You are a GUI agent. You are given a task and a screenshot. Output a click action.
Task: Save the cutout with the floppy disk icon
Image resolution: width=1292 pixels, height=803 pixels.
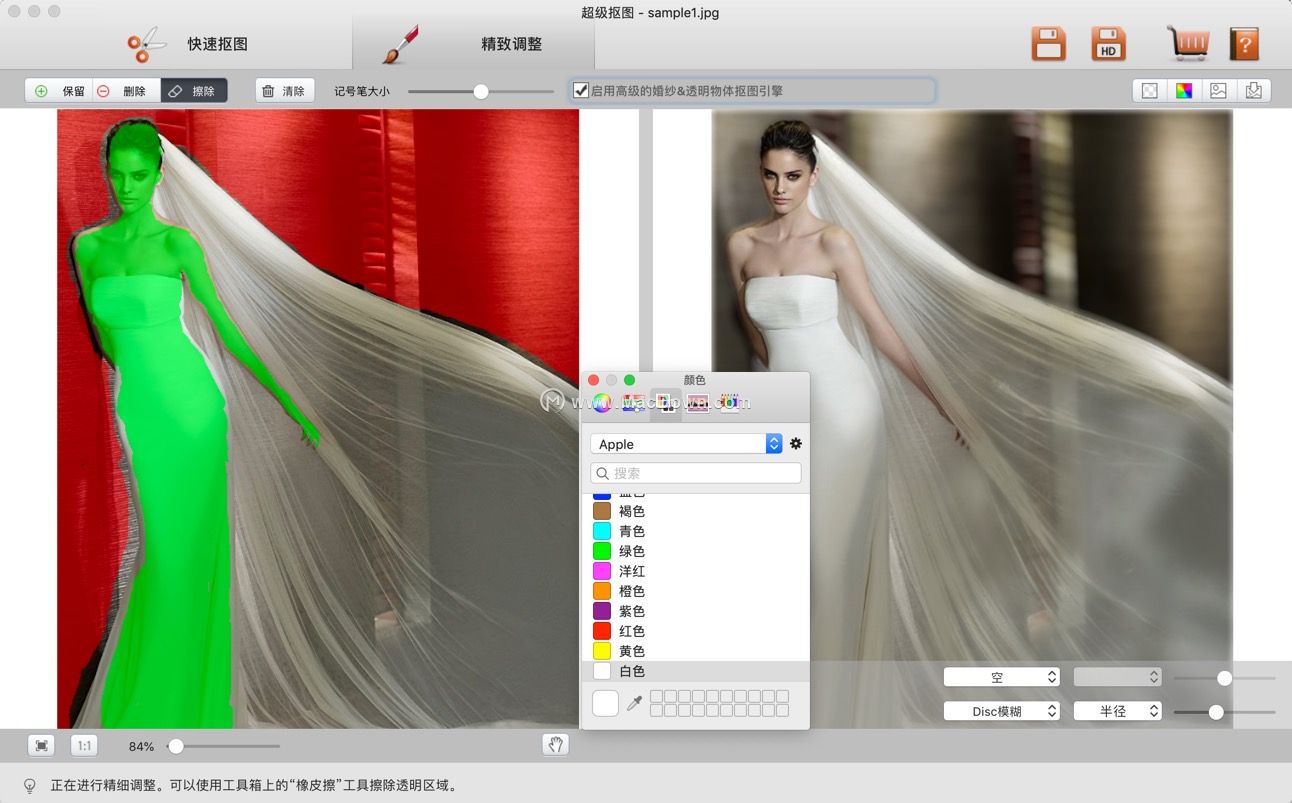pos(1049,44)
